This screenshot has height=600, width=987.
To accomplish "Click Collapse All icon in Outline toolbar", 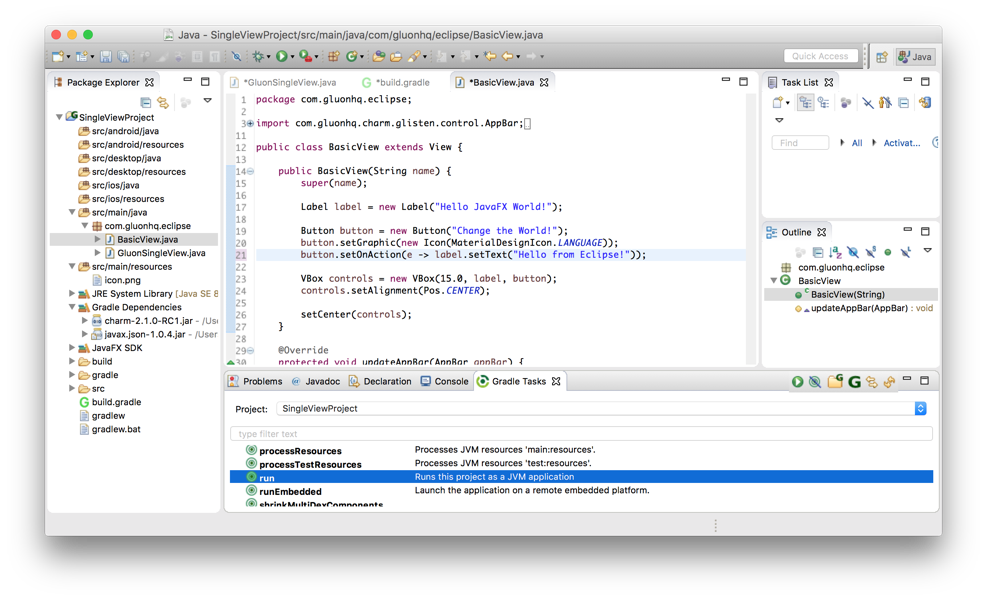I will pyautogui.click(x=818, y=252).
